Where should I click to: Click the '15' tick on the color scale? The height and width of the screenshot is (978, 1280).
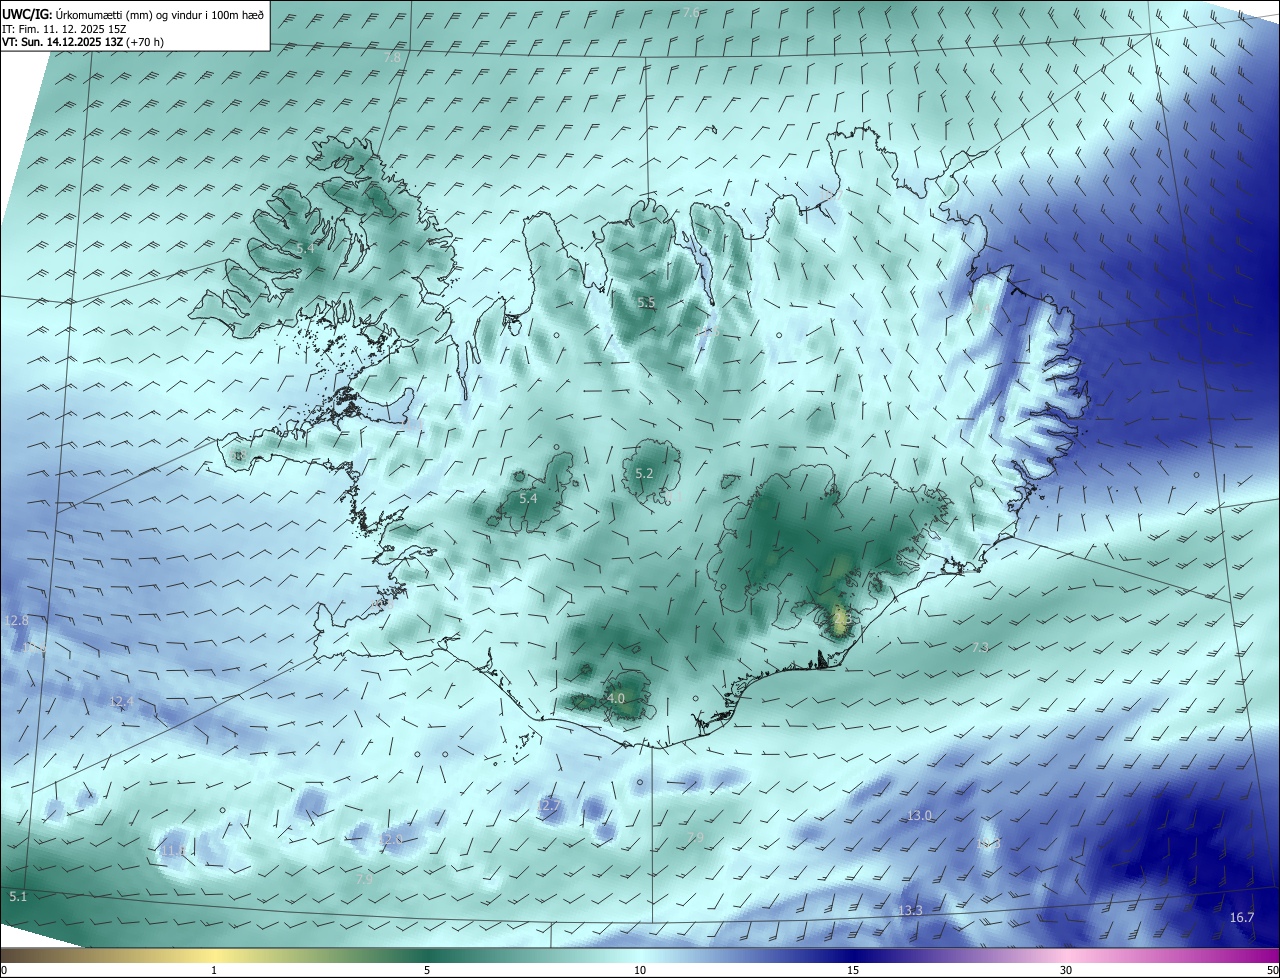tap(853, 970)
